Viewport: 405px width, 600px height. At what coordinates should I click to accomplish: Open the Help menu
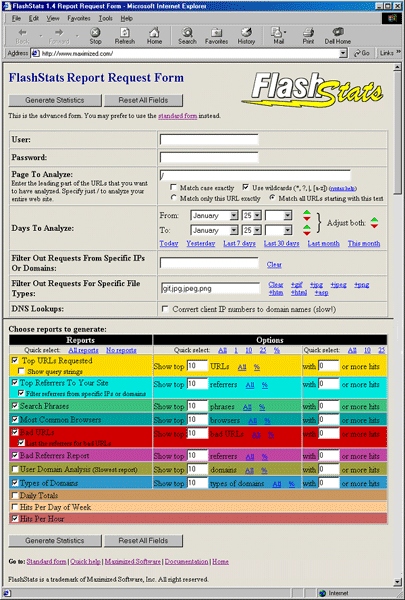[126, 18]
